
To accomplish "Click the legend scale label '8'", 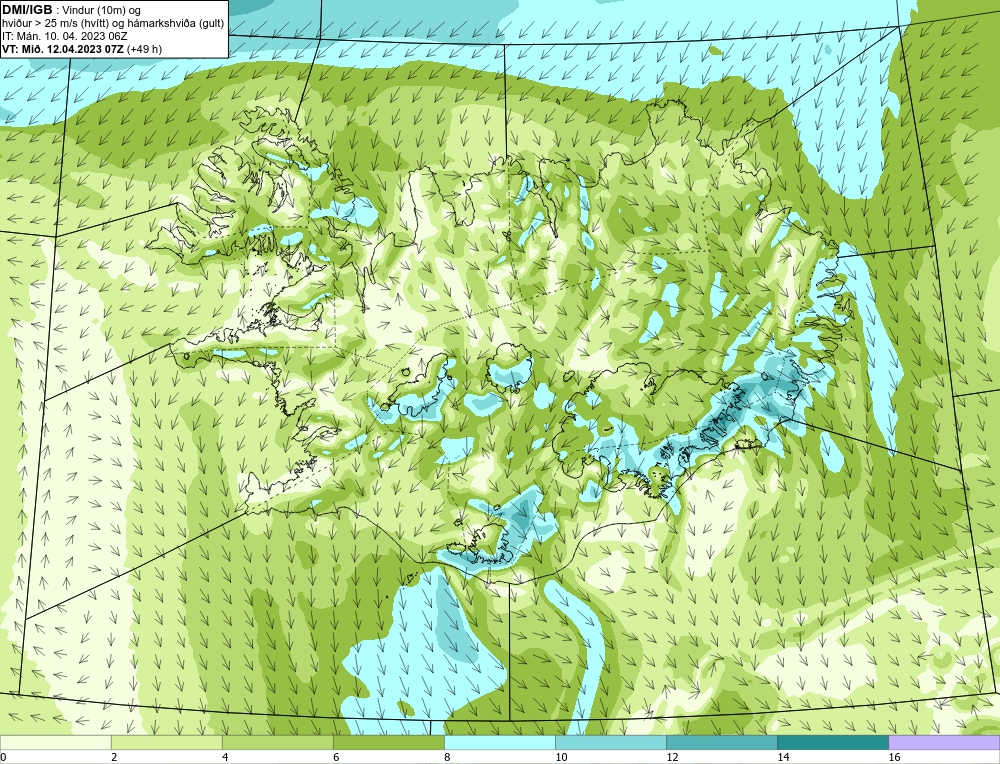I will pyautogui.click(x=447, y=757).
